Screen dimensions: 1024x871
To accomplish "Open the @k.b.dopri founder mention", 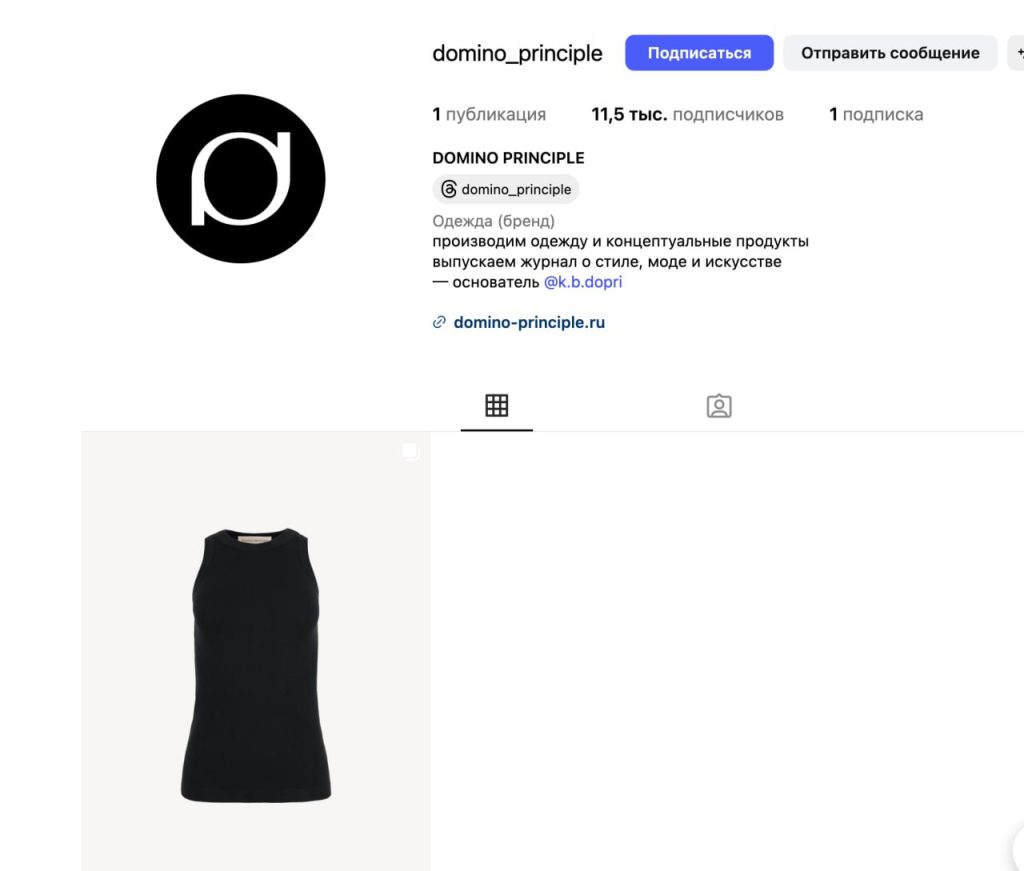I will (583, 282).
